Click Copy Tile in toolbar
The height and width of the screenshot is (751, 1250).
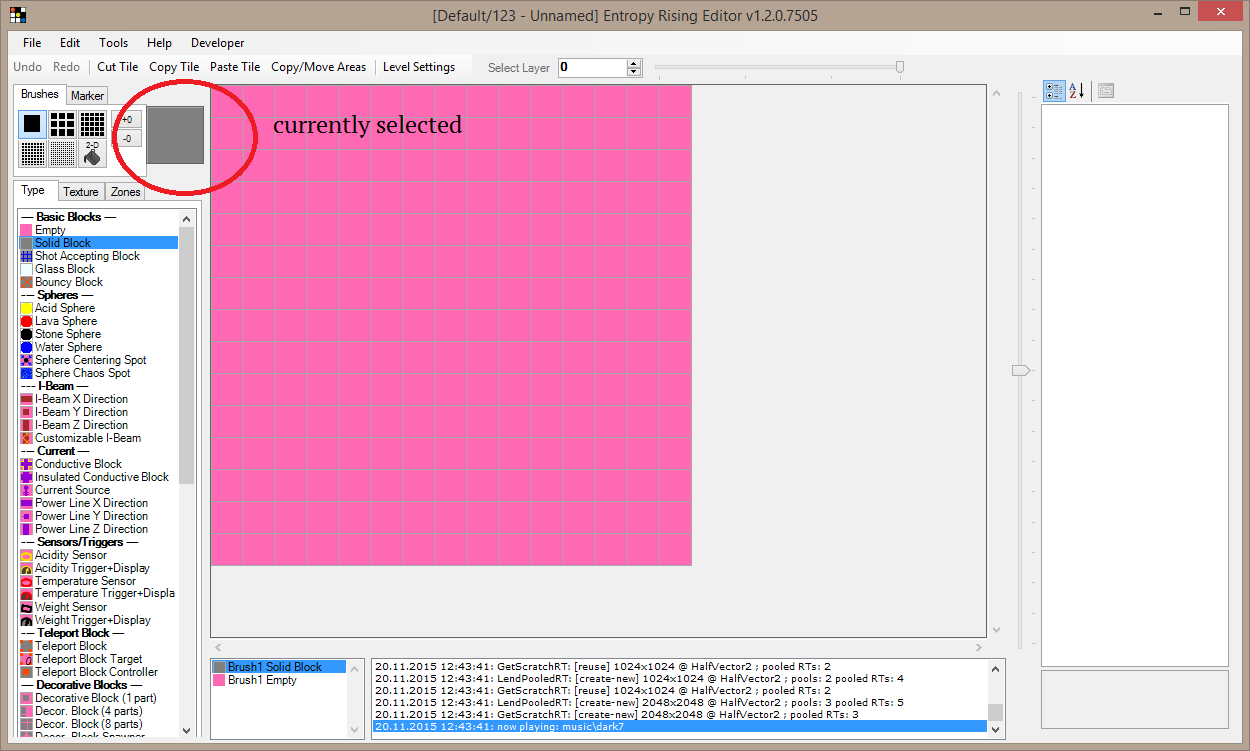pyautogui.click(x=174, y=67)
